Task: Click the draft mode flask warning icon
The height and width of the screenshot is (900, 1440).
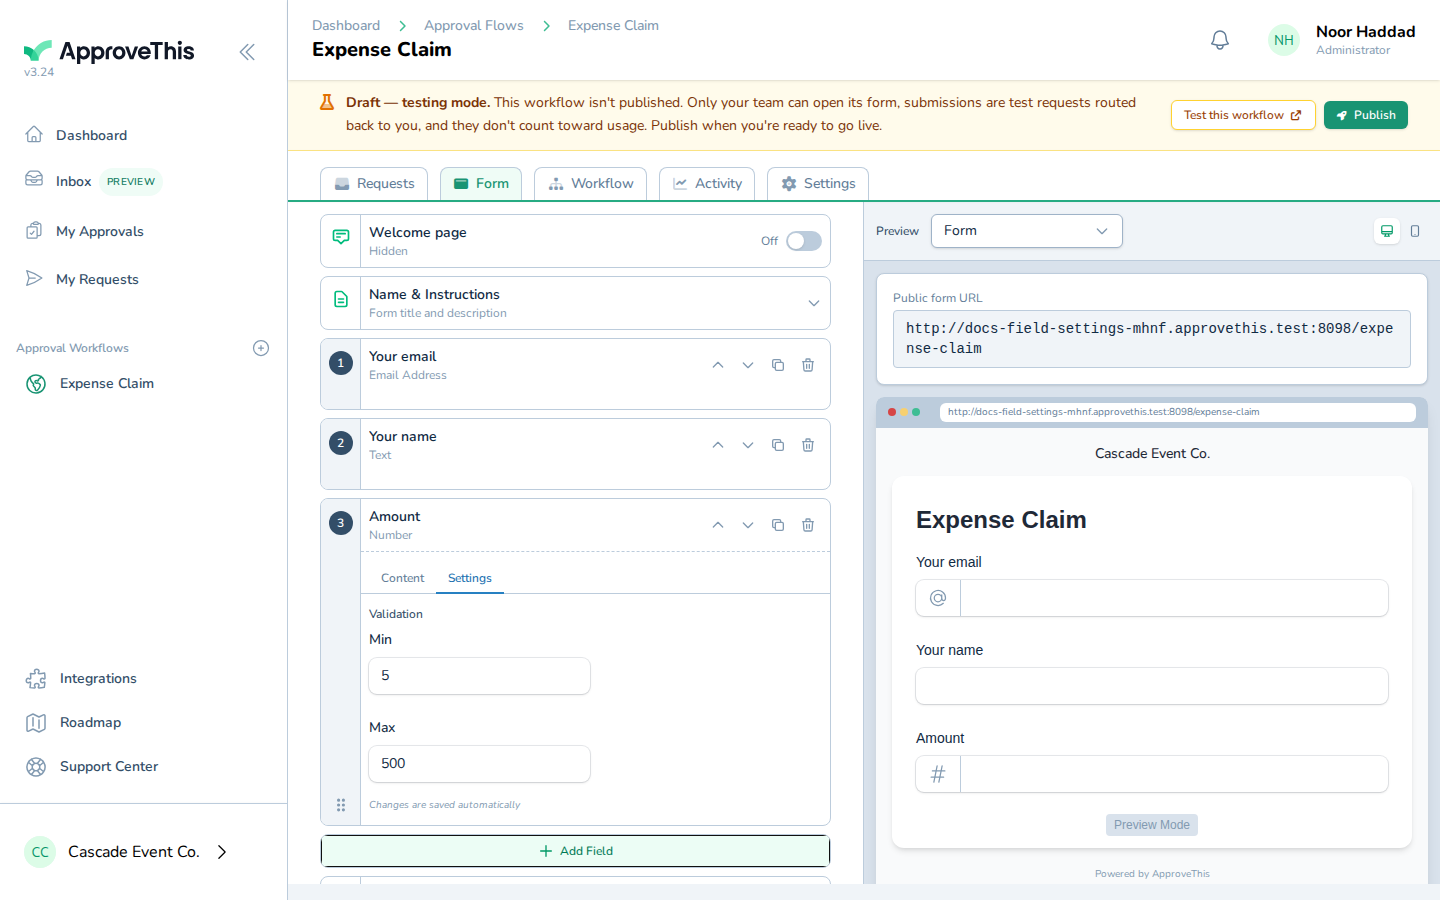Action: pyautogui.click(x=327, y=102)
